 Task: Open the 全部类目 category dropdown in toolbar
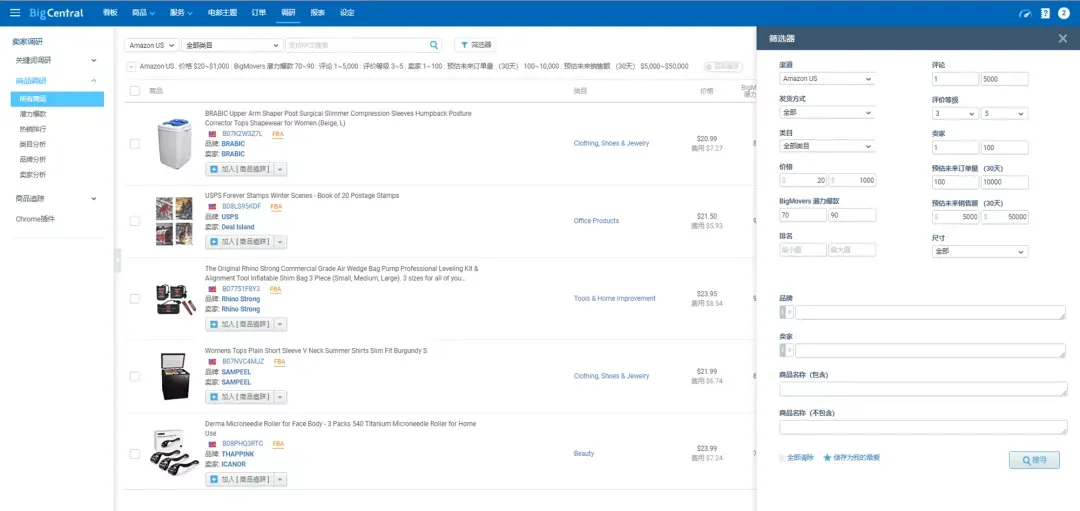tap(231, 45)
